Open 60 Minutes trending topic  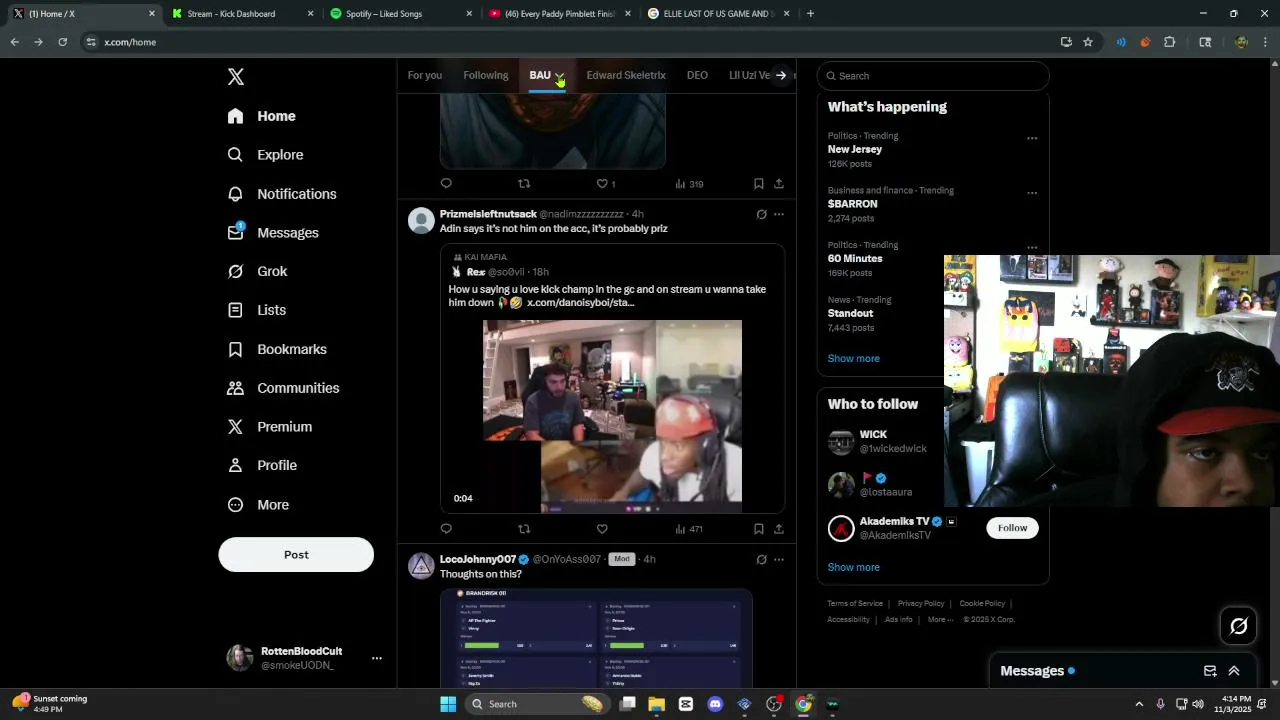pos(855,258)
